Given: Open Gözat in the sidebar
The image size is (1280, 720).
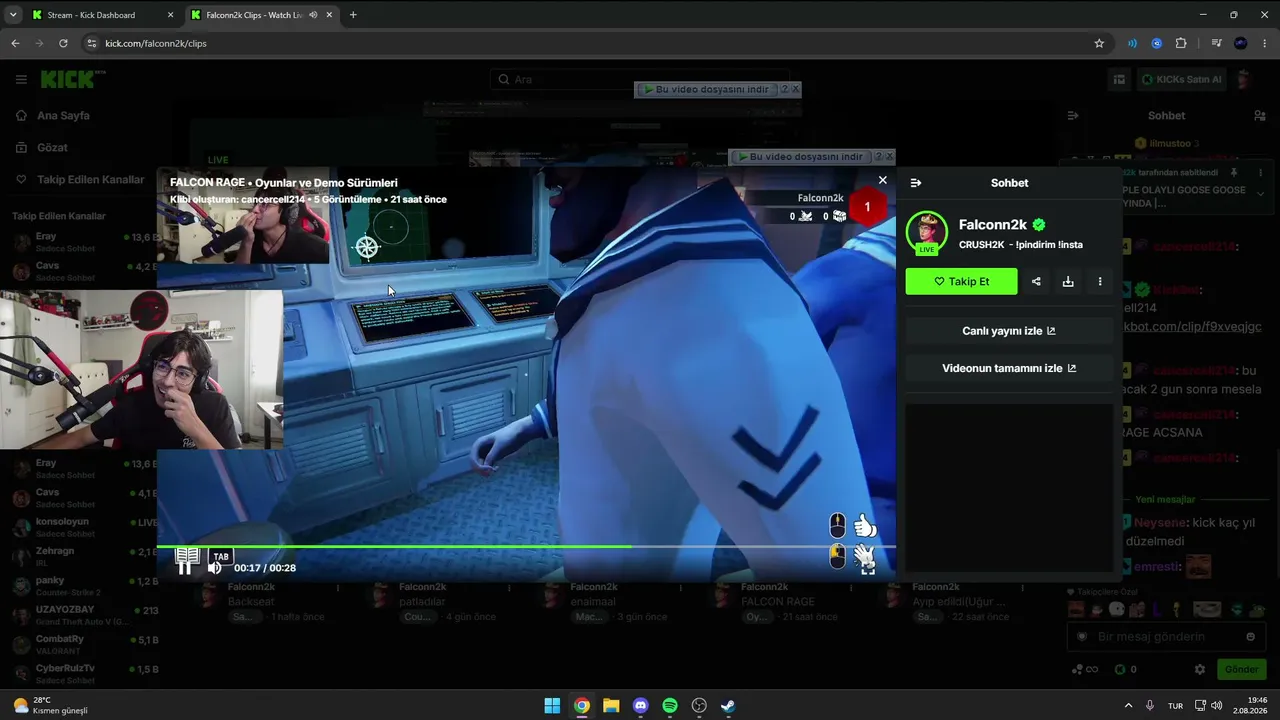Looking at the screenshot, I should click(x=52, y=147).
